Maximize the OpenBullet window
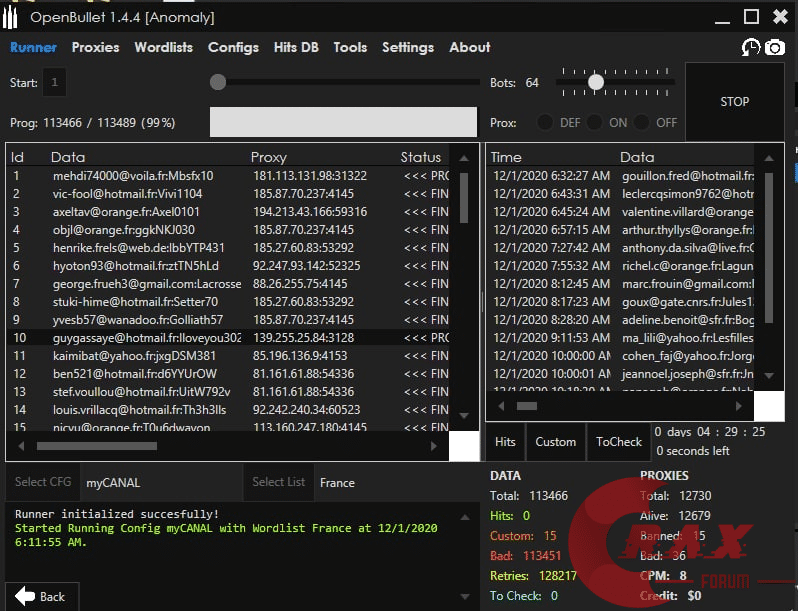The image size is (798, 611). click(752, 17)
